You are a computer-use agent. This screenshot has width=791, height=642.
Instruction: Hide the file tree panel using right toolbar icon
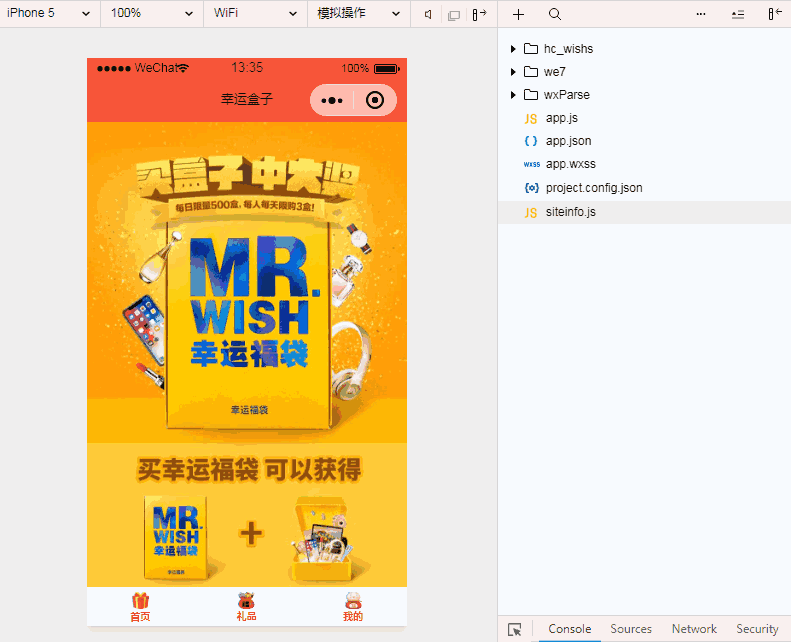pyautogui.click(x=775, y=14)
